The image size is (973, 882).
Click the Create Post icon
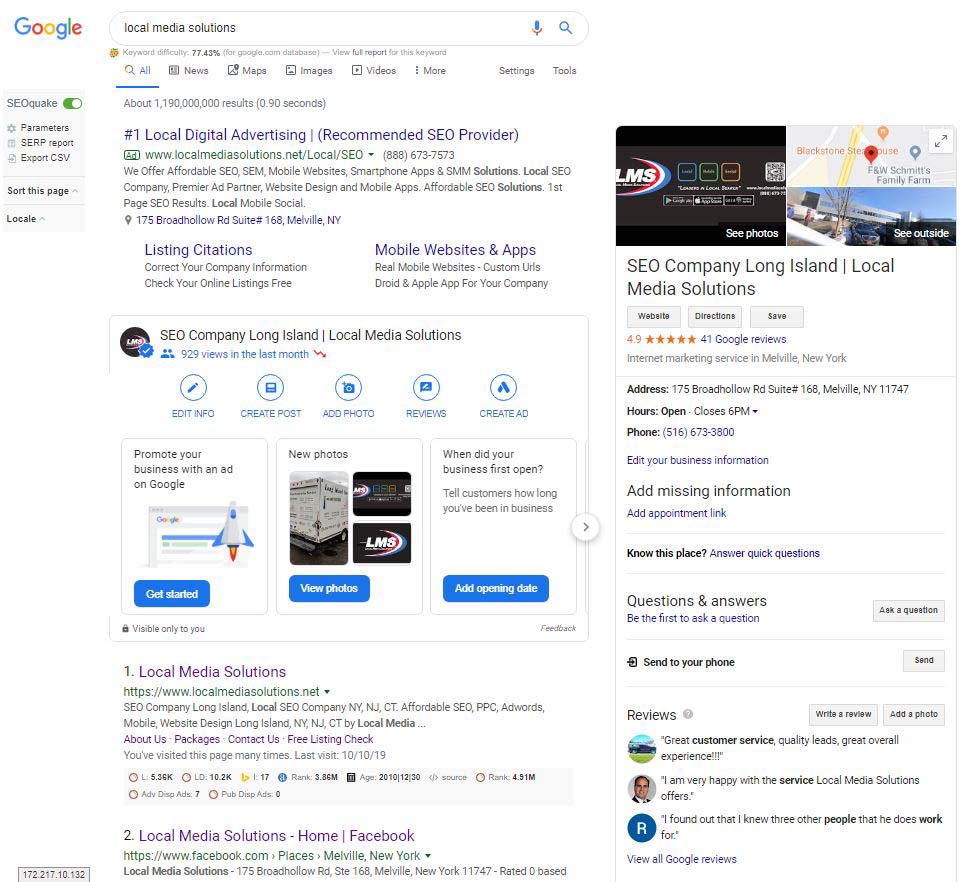[270, 388]
